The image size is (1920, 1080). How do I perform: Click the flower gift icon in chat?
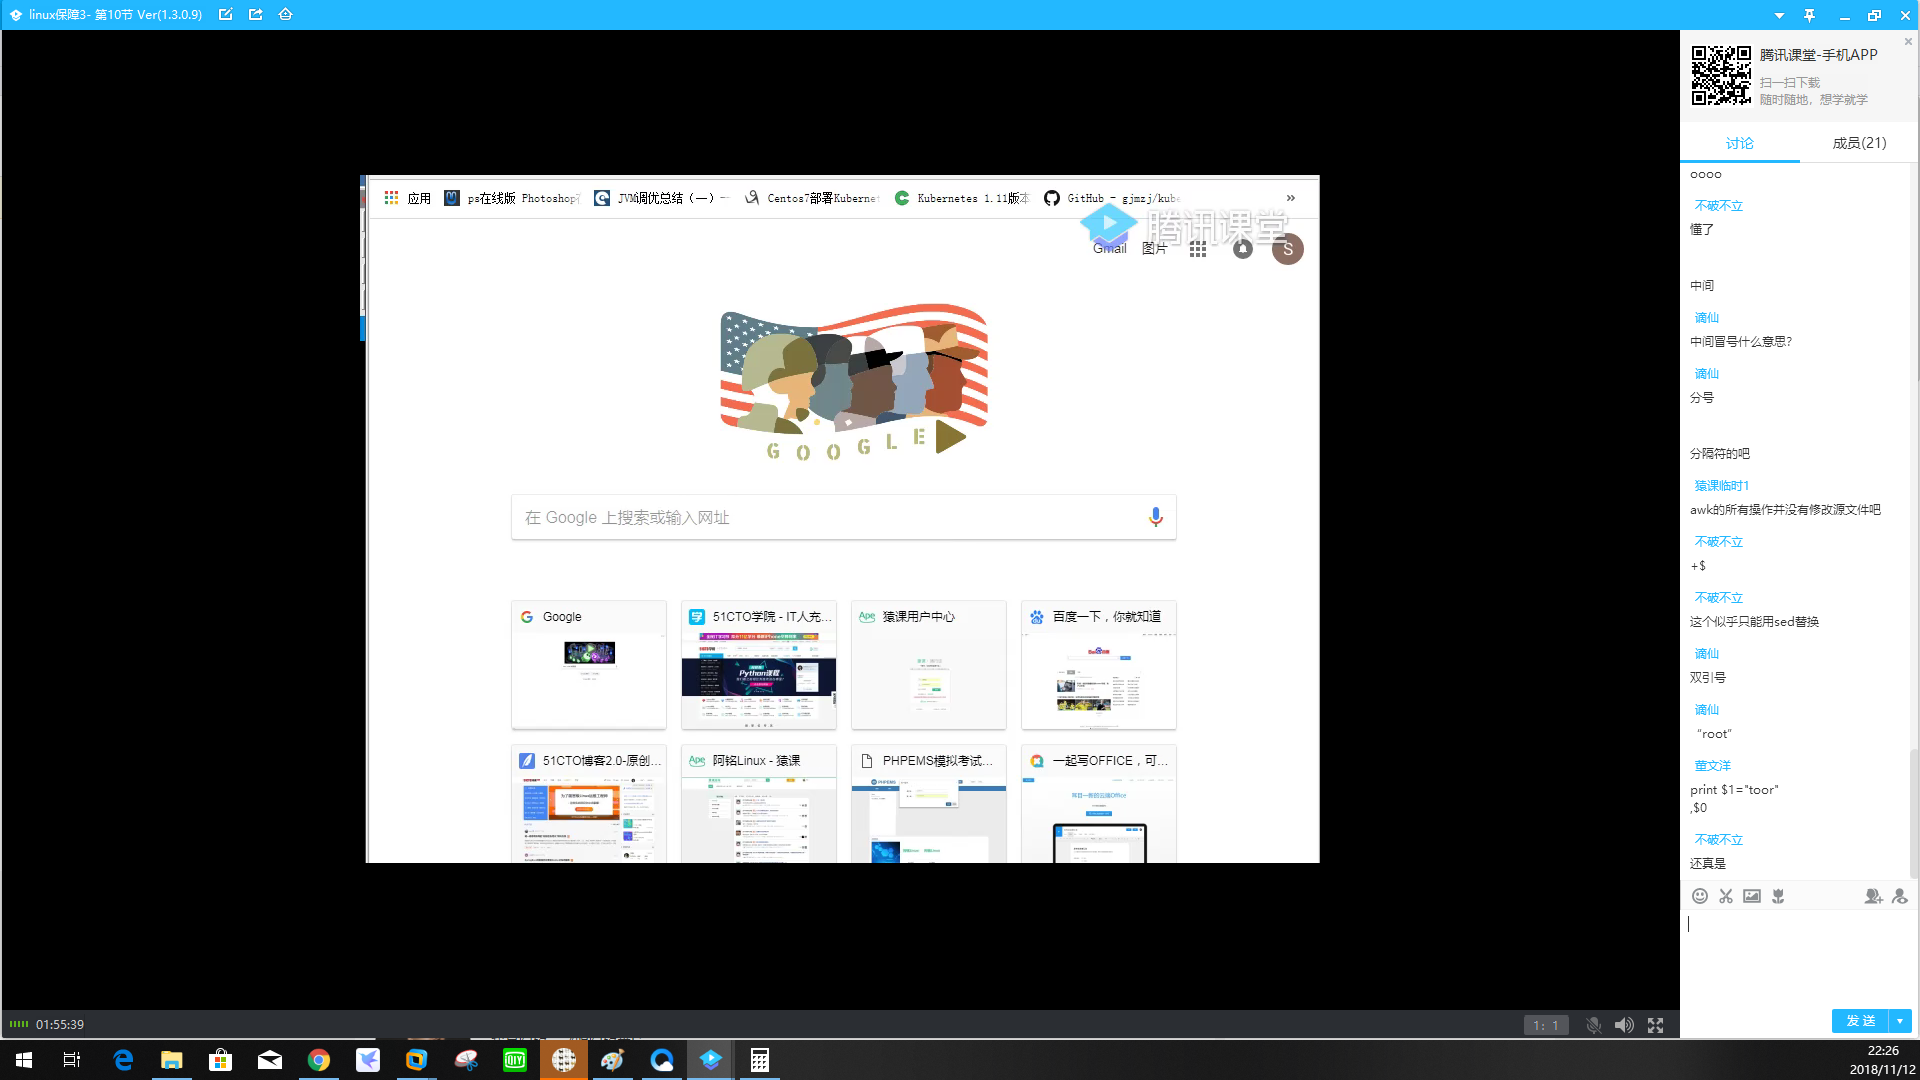pos(1778,896)
